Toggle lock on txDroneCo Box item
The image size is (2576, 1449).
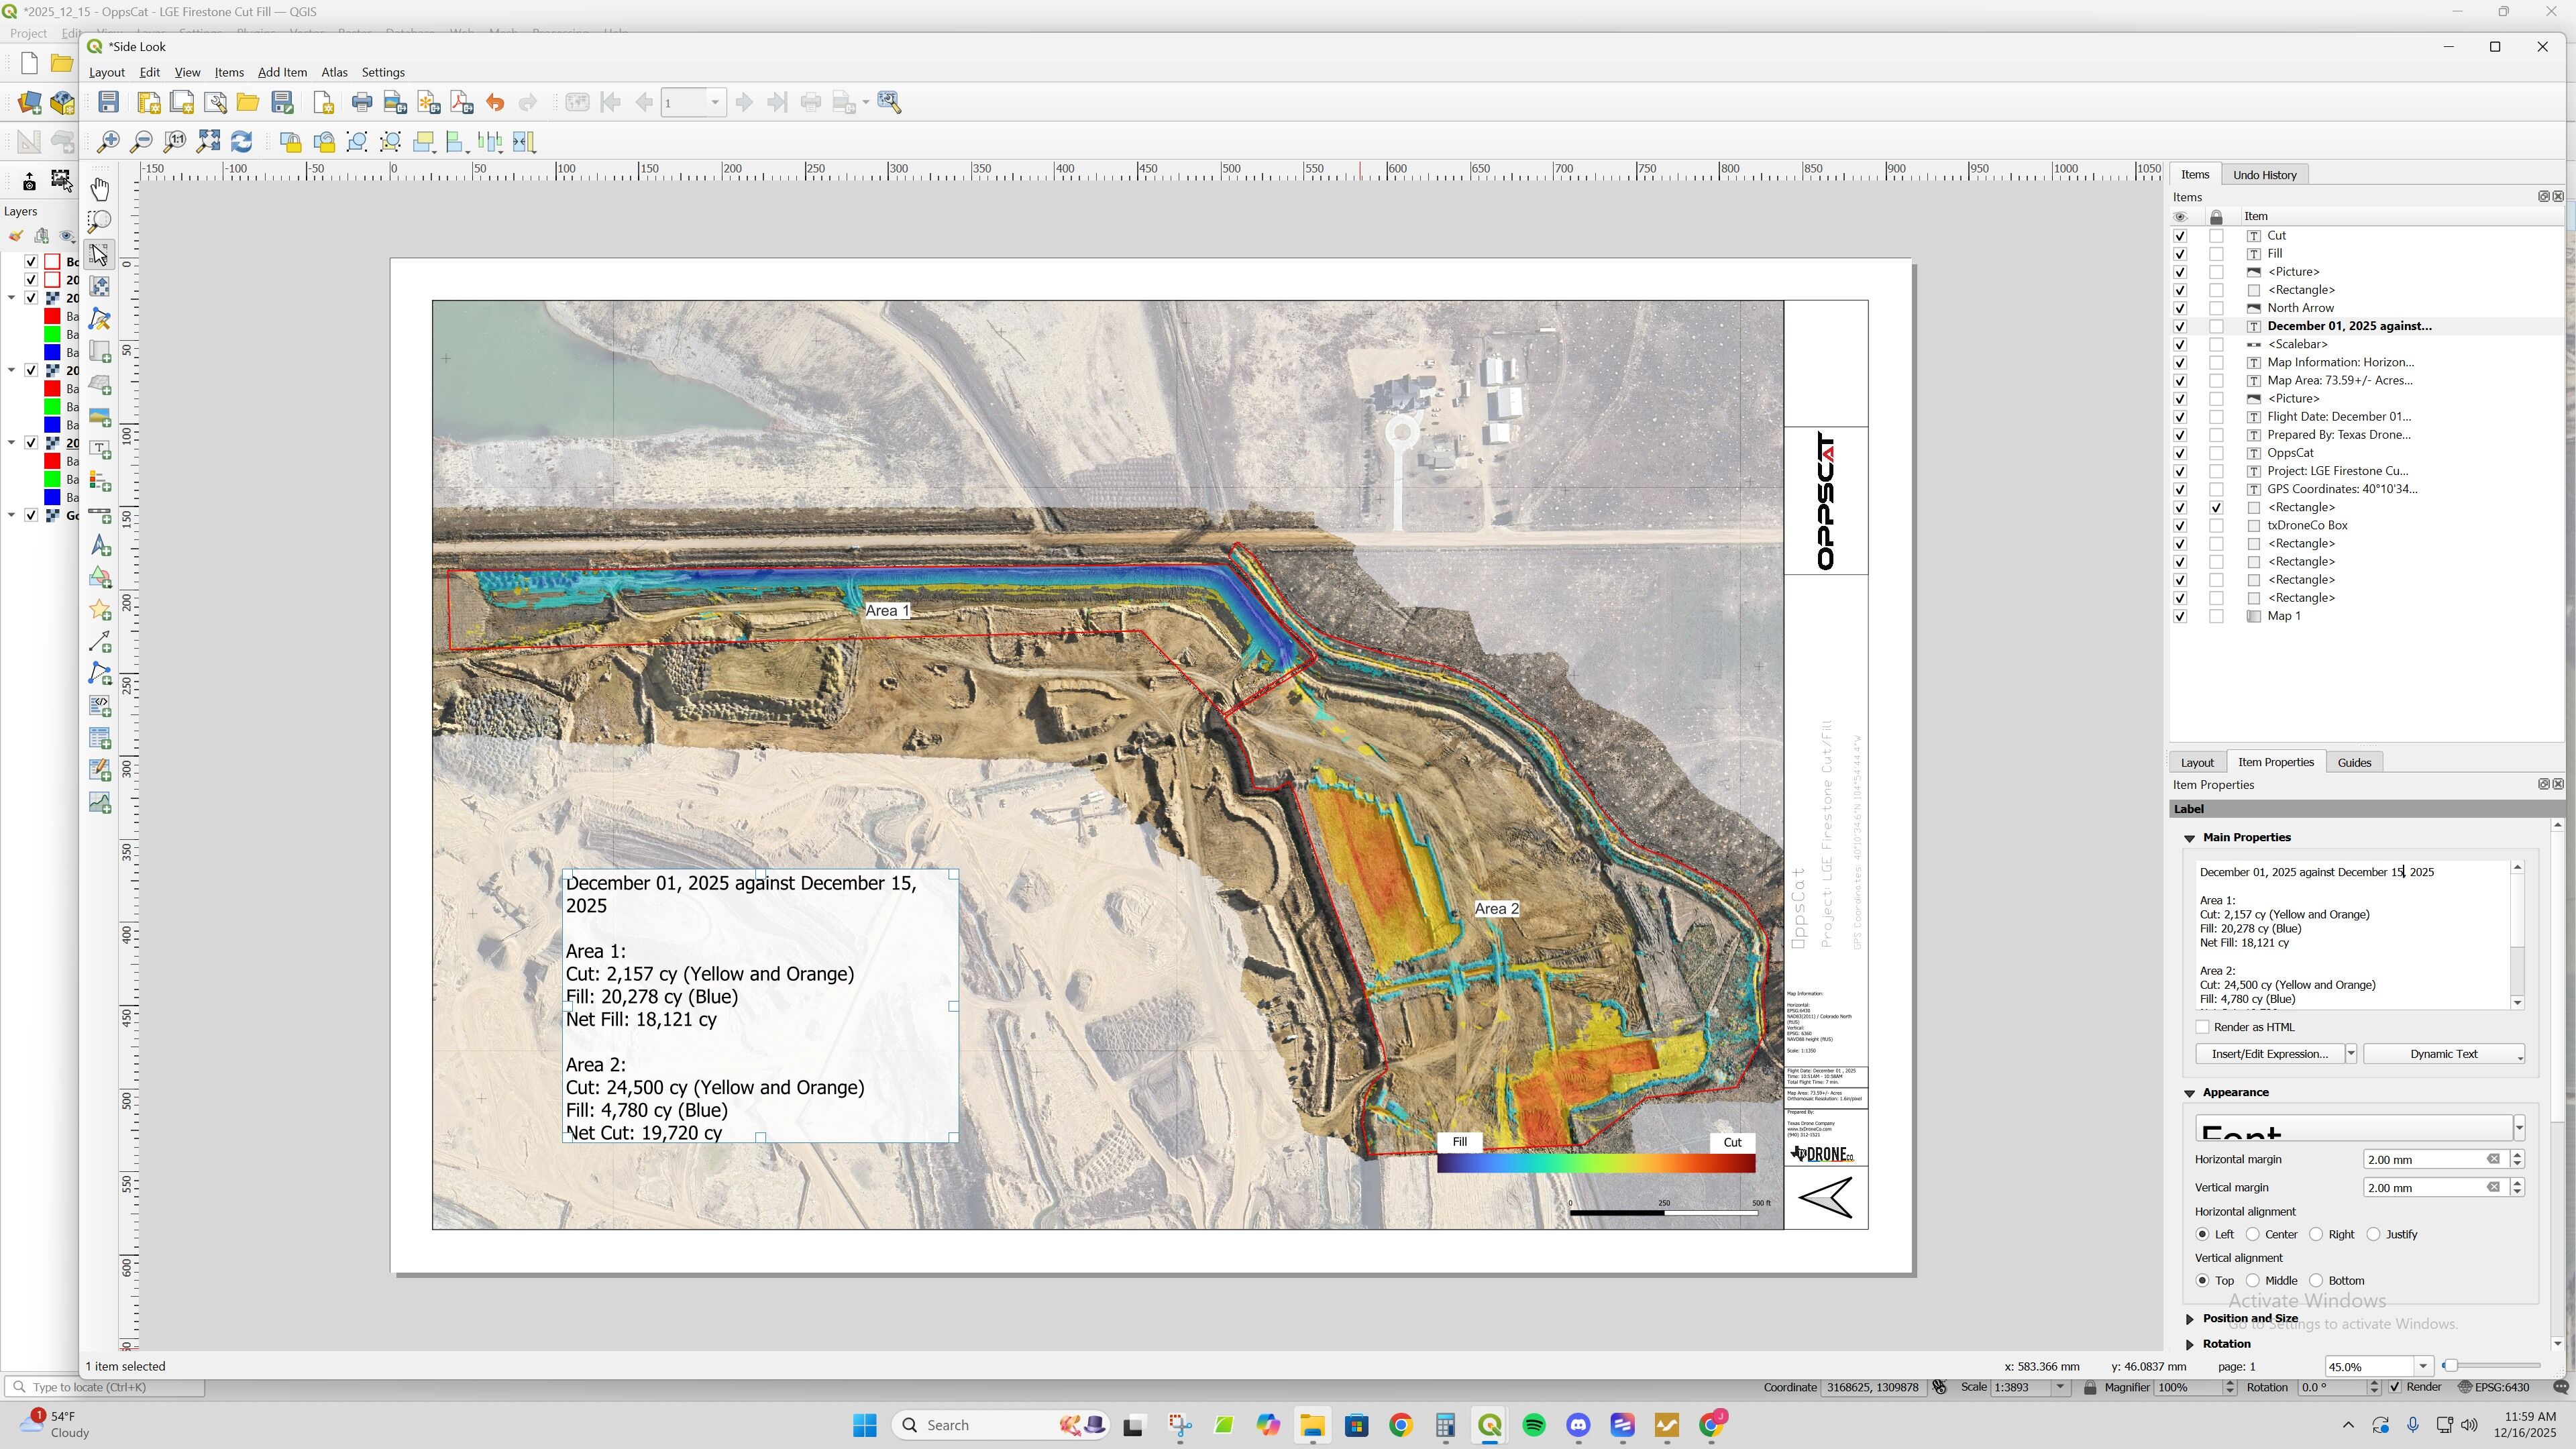[2216, 526]
